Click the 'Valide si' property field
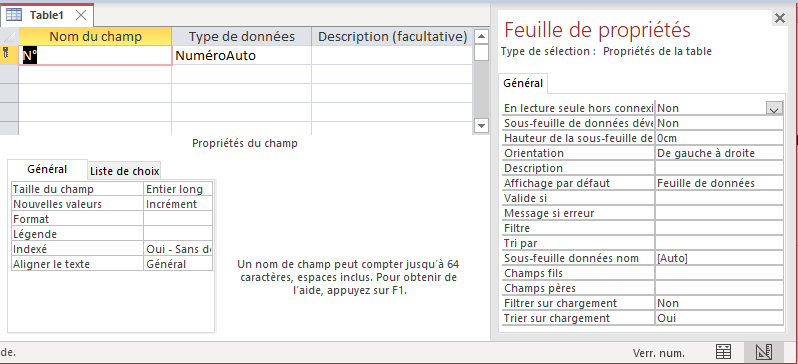The width and height of the screenshot is (798, 364). coord(719,198)
